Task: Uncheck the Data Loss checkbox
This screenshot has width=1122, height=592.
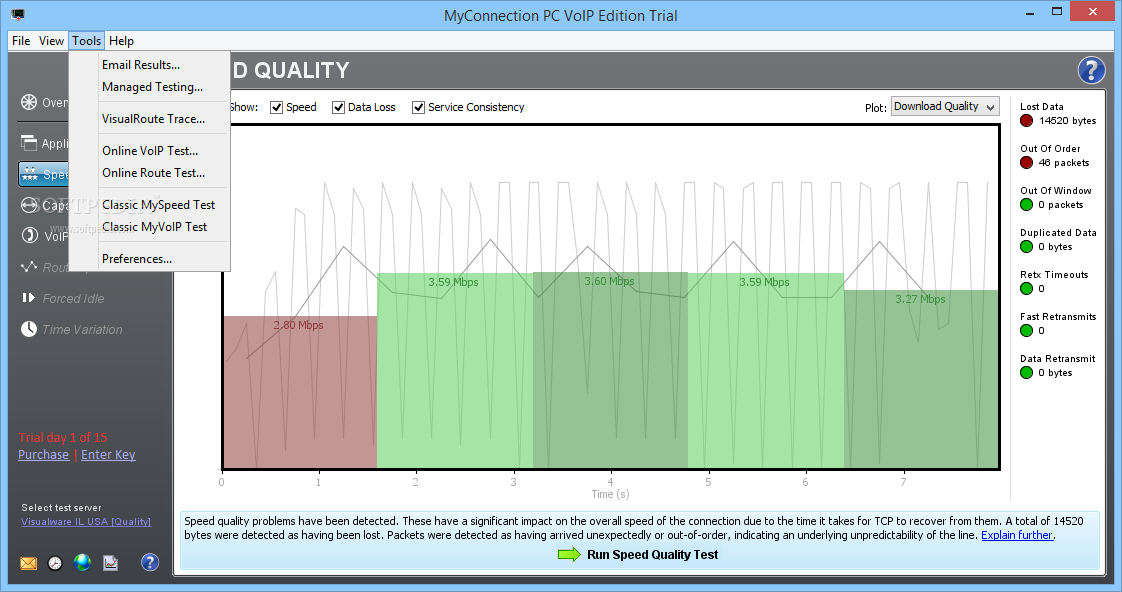Action: 338,107
